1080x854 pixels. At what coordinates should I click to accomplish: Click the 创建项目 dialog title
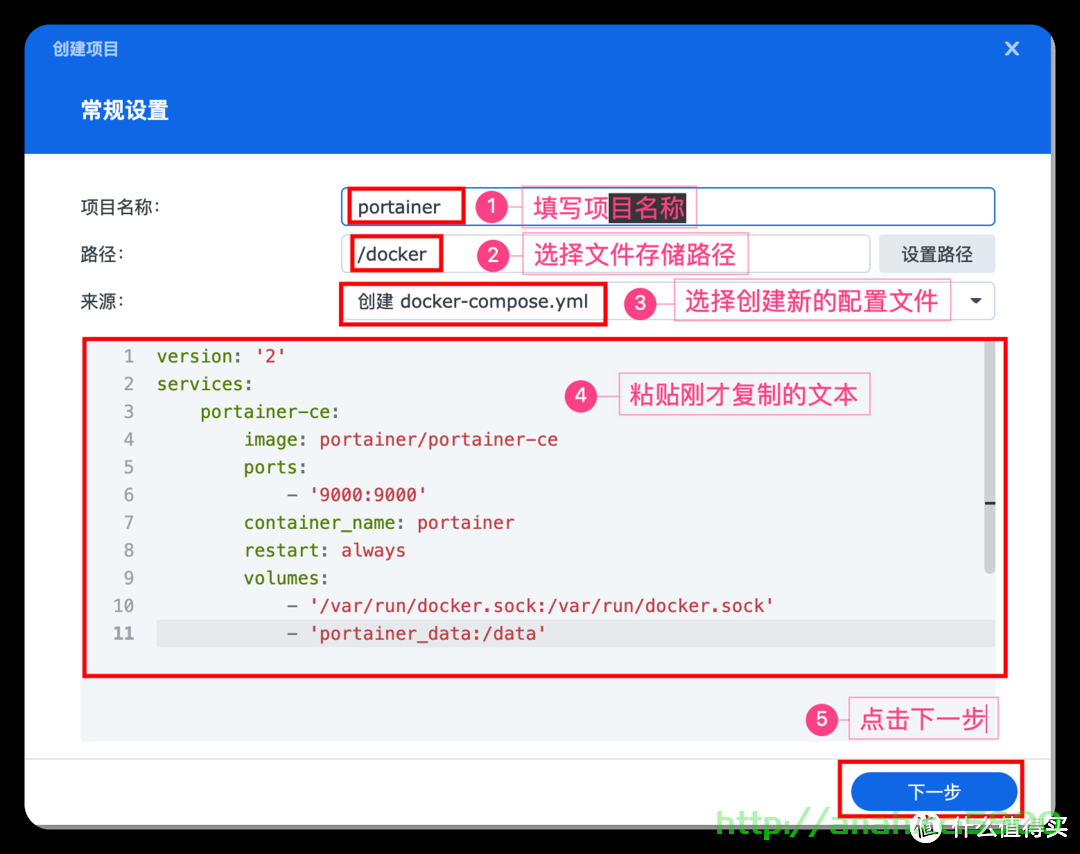point(85,49)
